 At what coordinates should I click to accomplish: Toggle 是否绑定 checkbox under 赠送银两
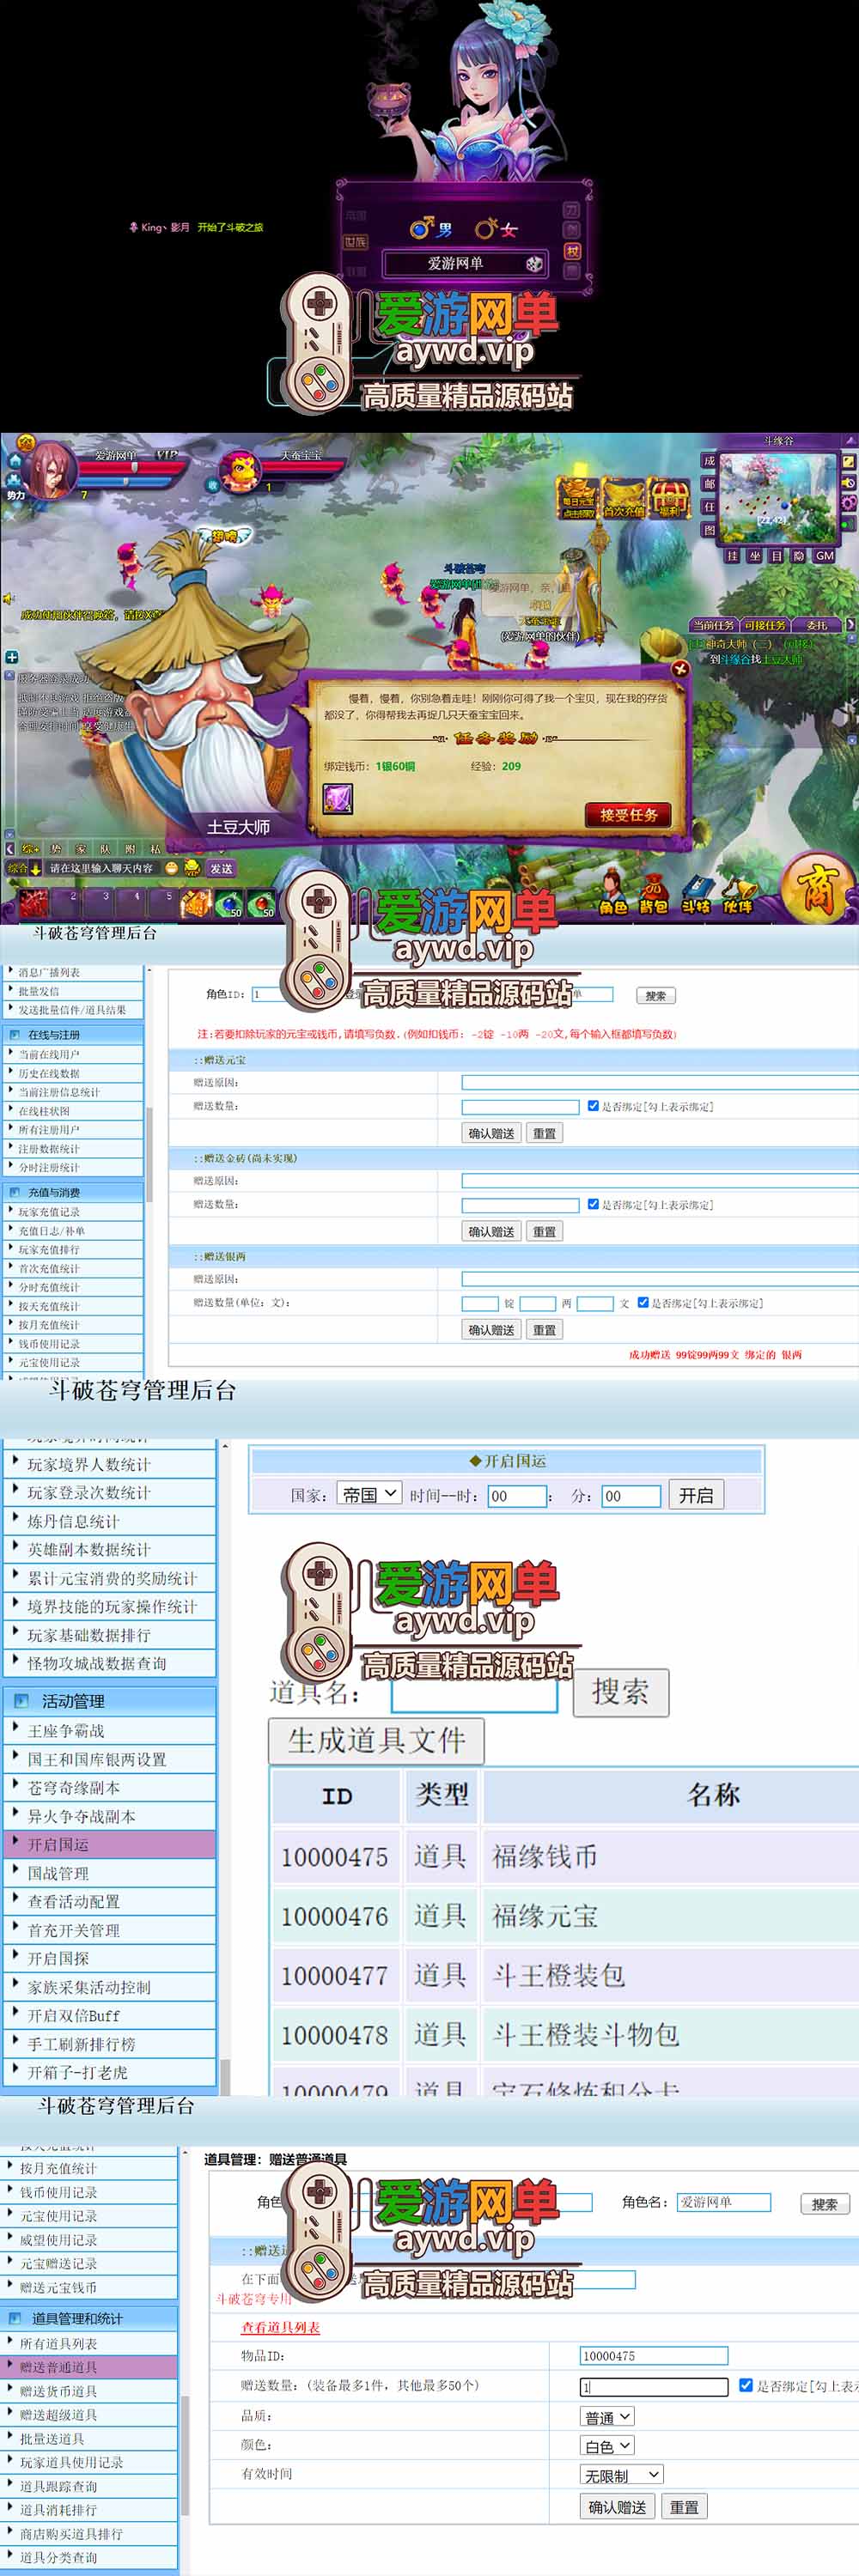(x=643, y=1302)
